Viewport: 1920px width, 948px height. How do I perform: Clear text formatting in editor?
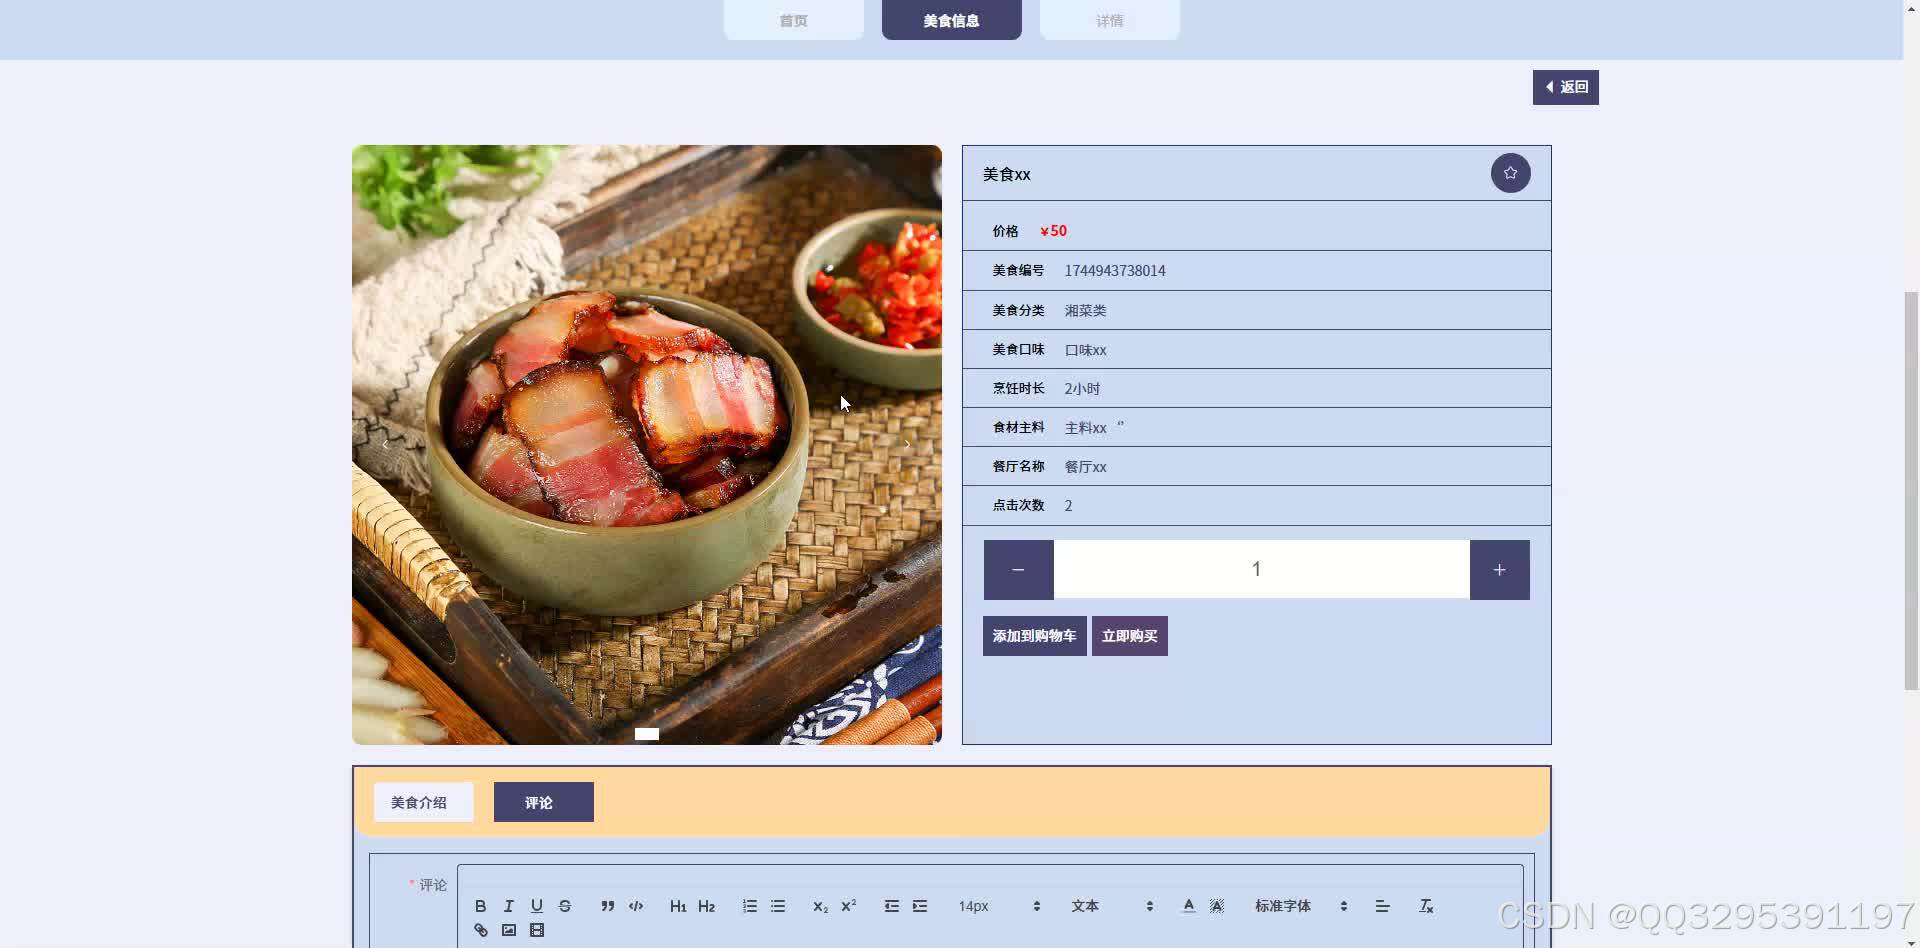(x=1426, y=906)
